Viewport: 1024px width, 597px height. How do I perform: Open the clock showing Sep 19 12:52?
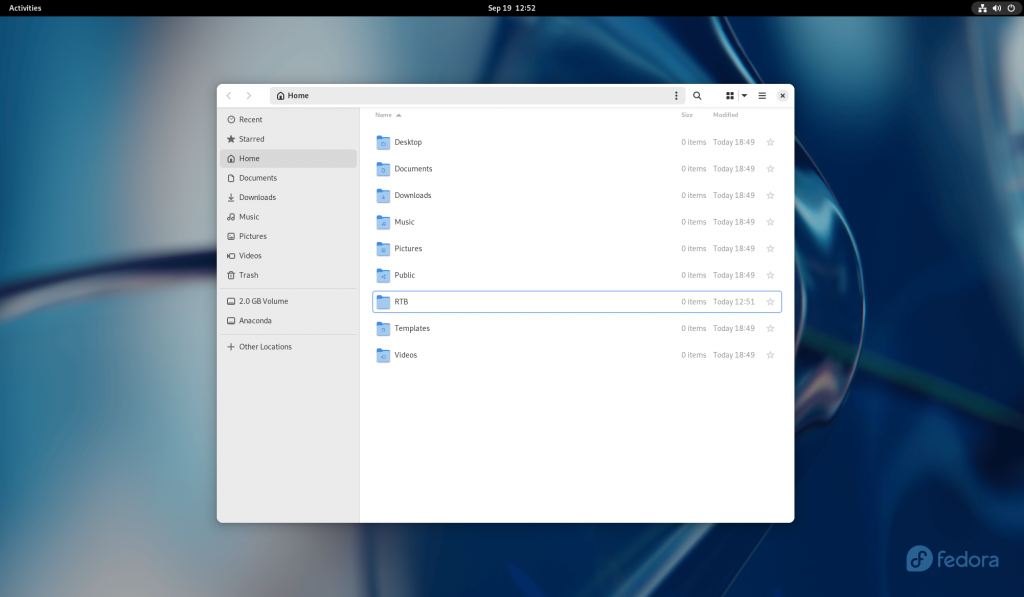click(512, 7)
